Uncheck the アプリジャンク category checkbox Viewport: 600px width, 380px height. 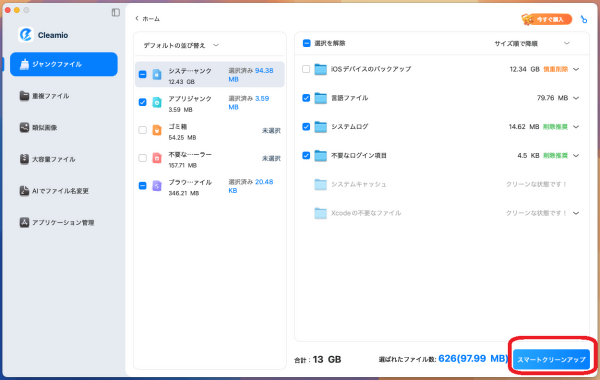(x=142, y=102)
